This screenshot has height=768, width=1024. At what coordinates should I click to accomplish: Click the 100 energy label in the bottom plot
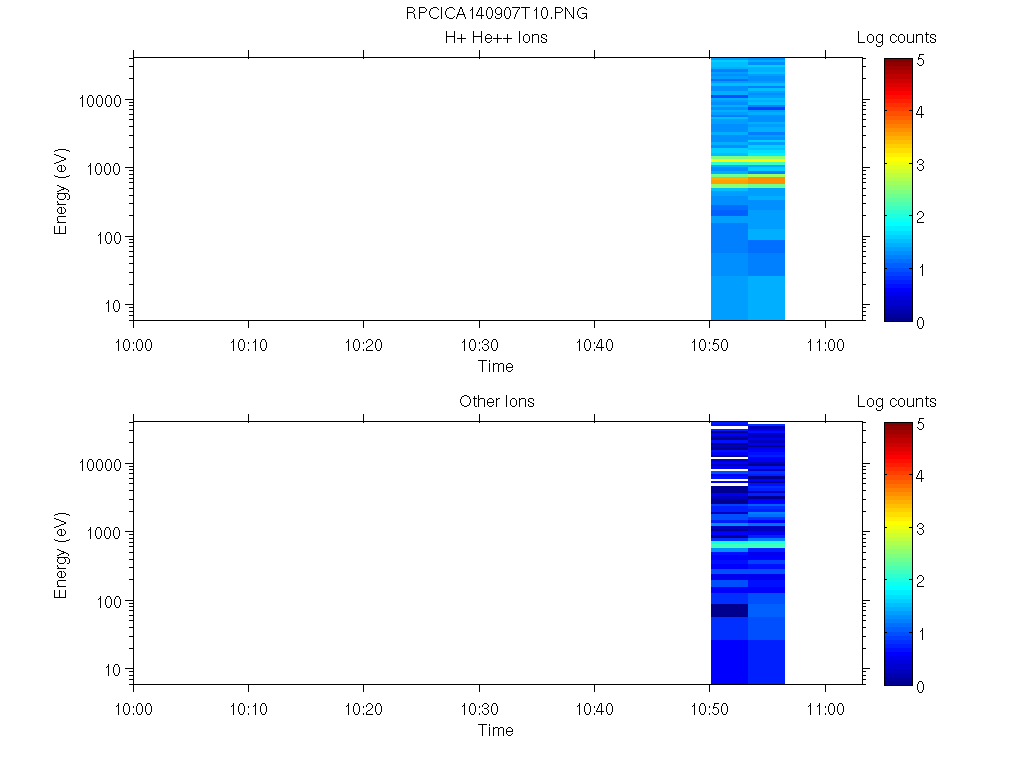(109, 601)
